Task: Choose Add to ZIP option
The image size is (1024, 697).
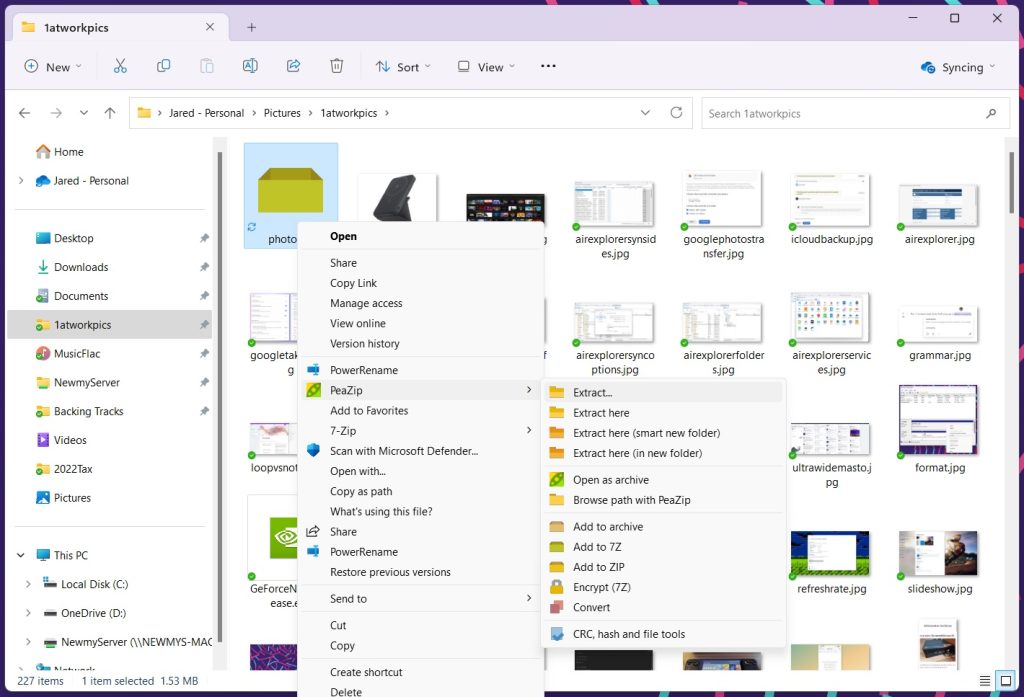Action: 598,567
